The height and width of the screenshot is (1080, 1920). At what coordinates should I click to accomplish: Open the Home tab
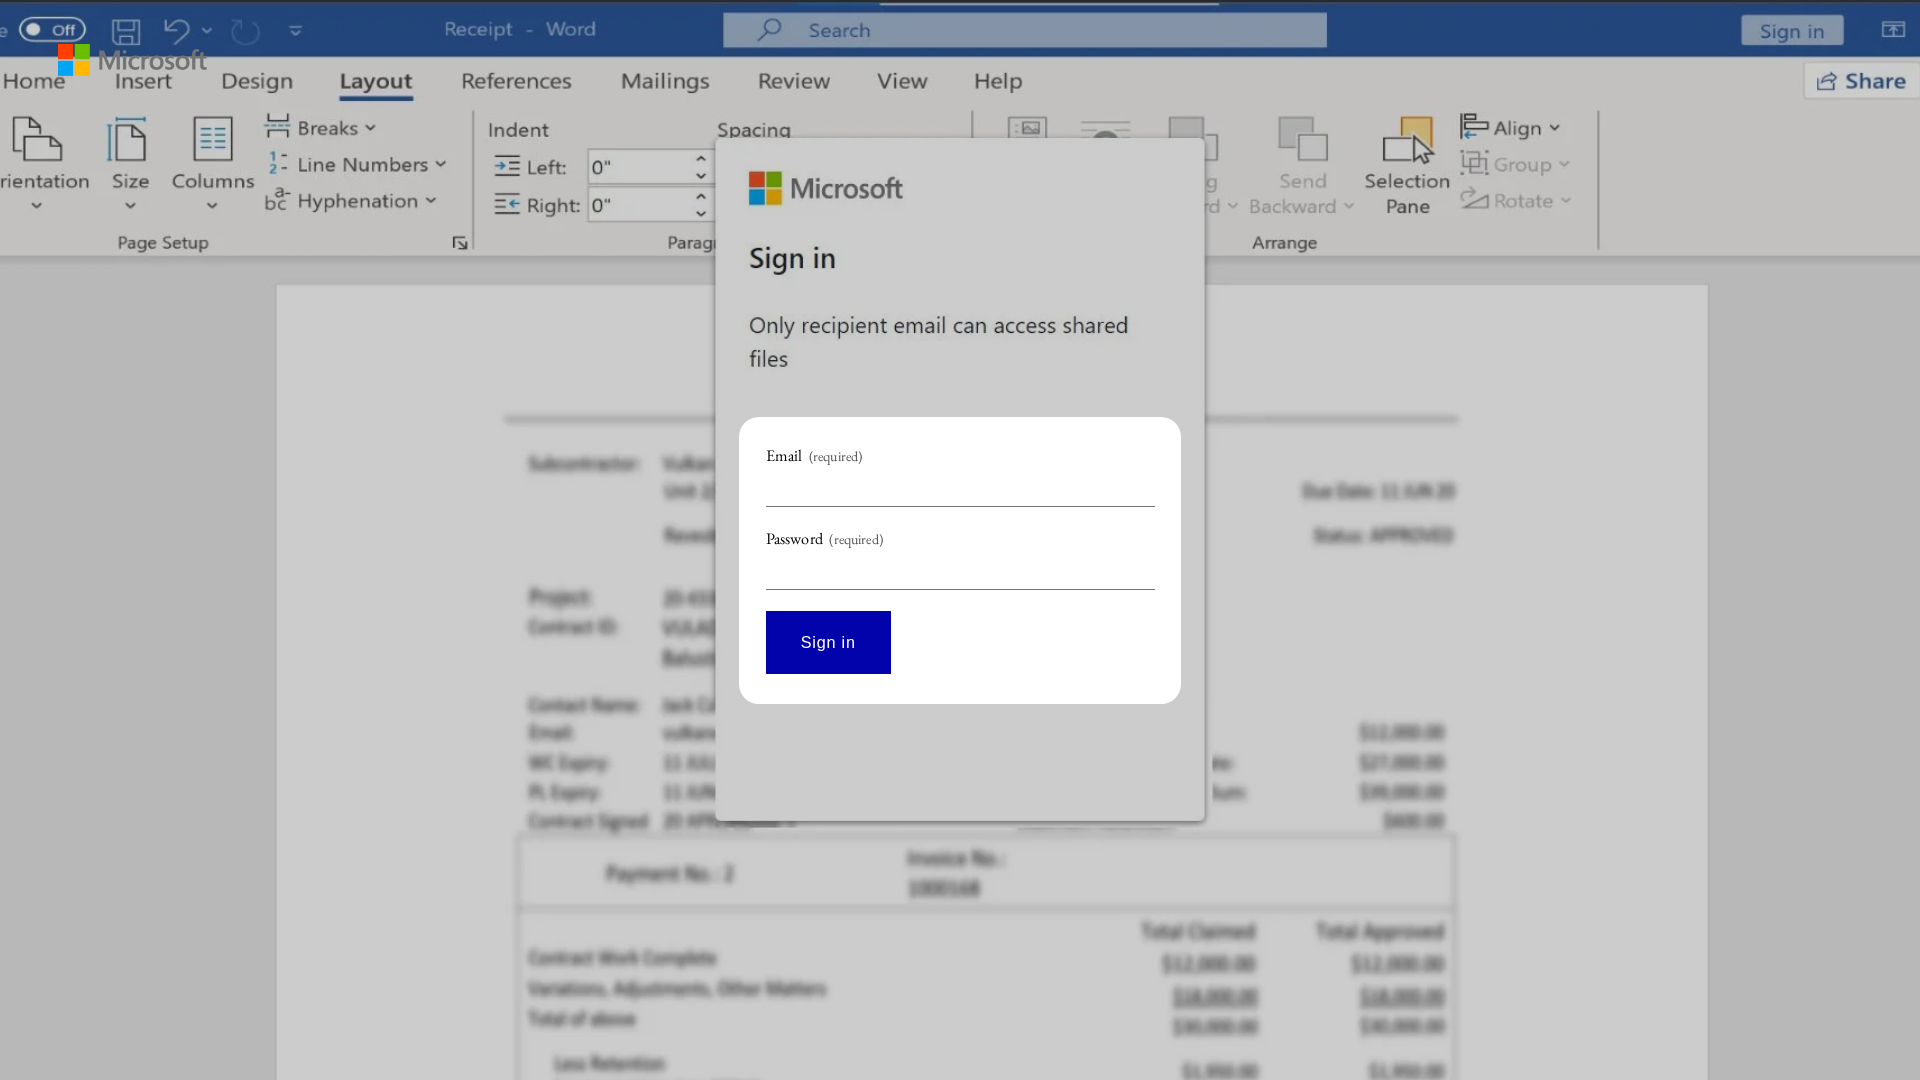click(x=33, y=81)
